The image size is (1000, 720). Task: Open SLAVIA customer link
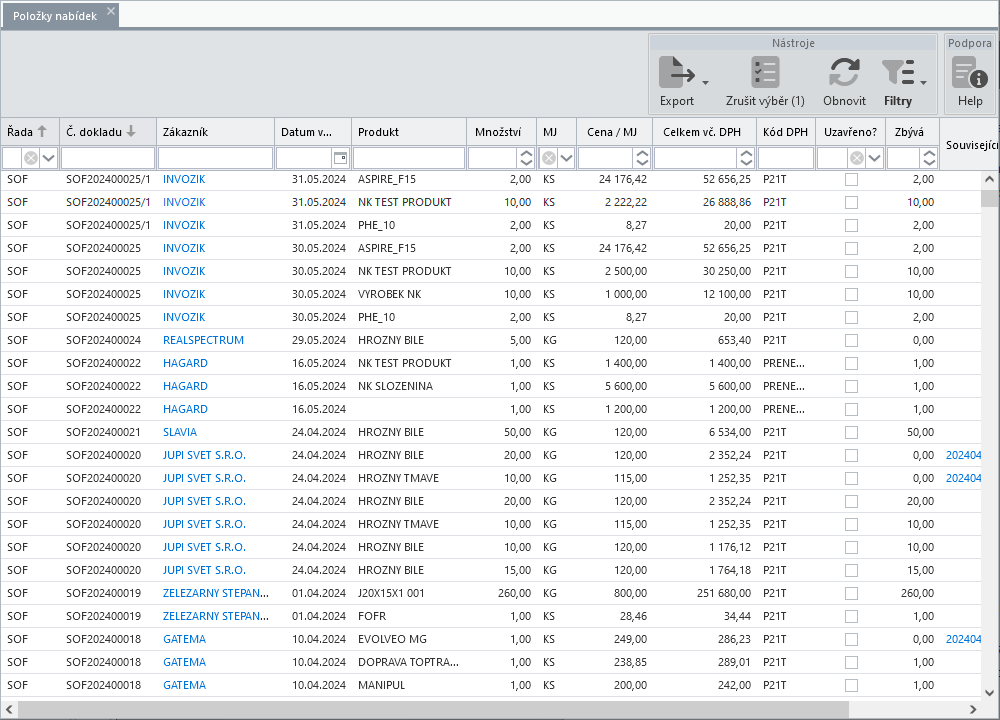180,432
